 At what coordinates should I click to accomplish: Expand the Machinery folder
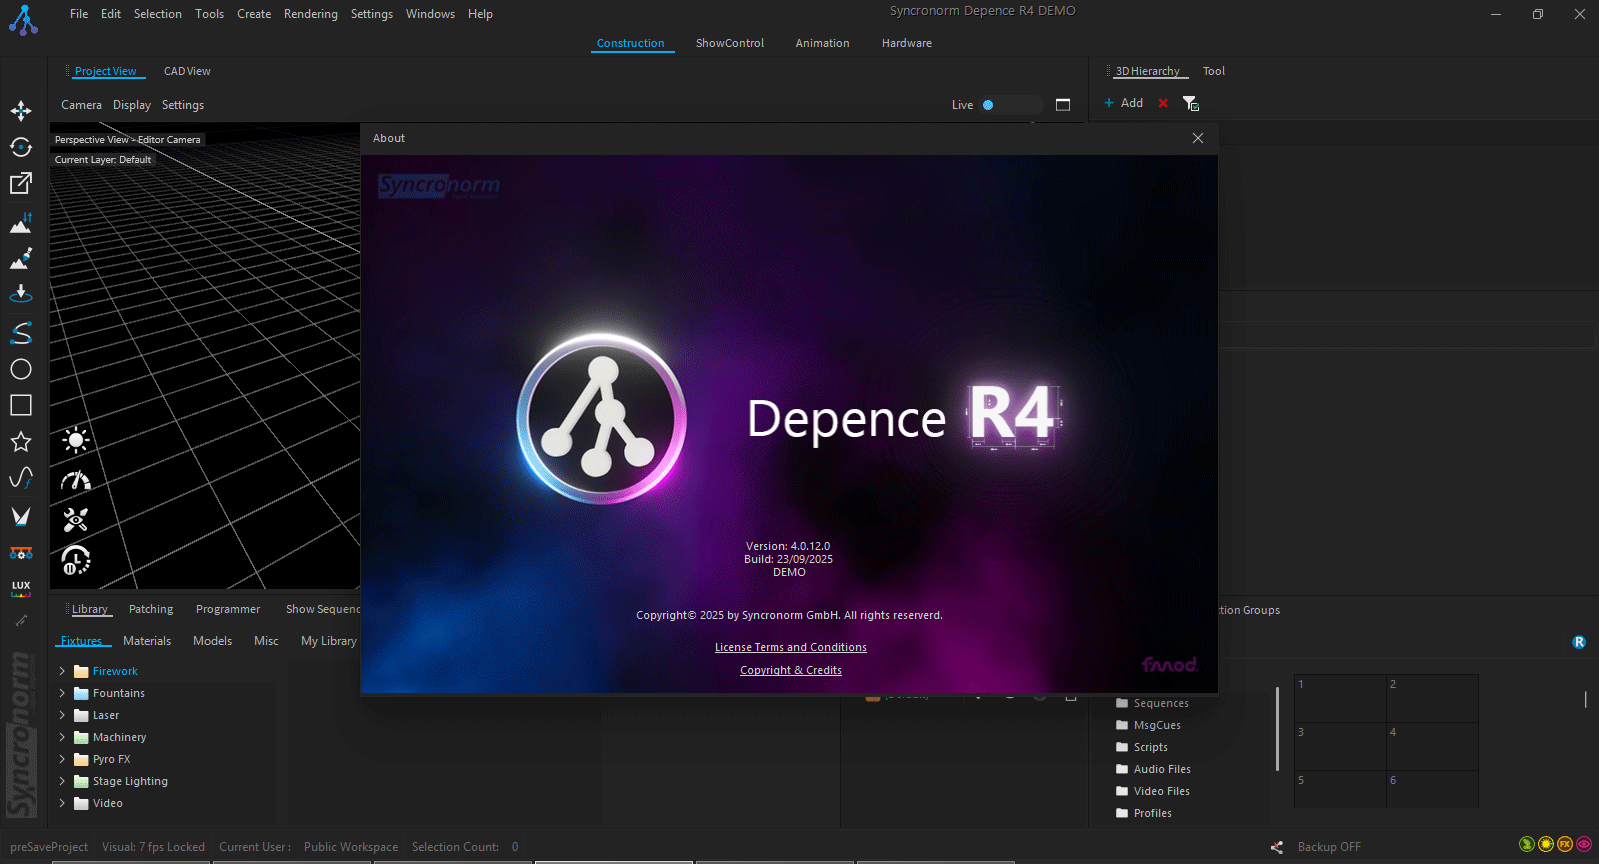pyautogui.click(x=62, y=737)
